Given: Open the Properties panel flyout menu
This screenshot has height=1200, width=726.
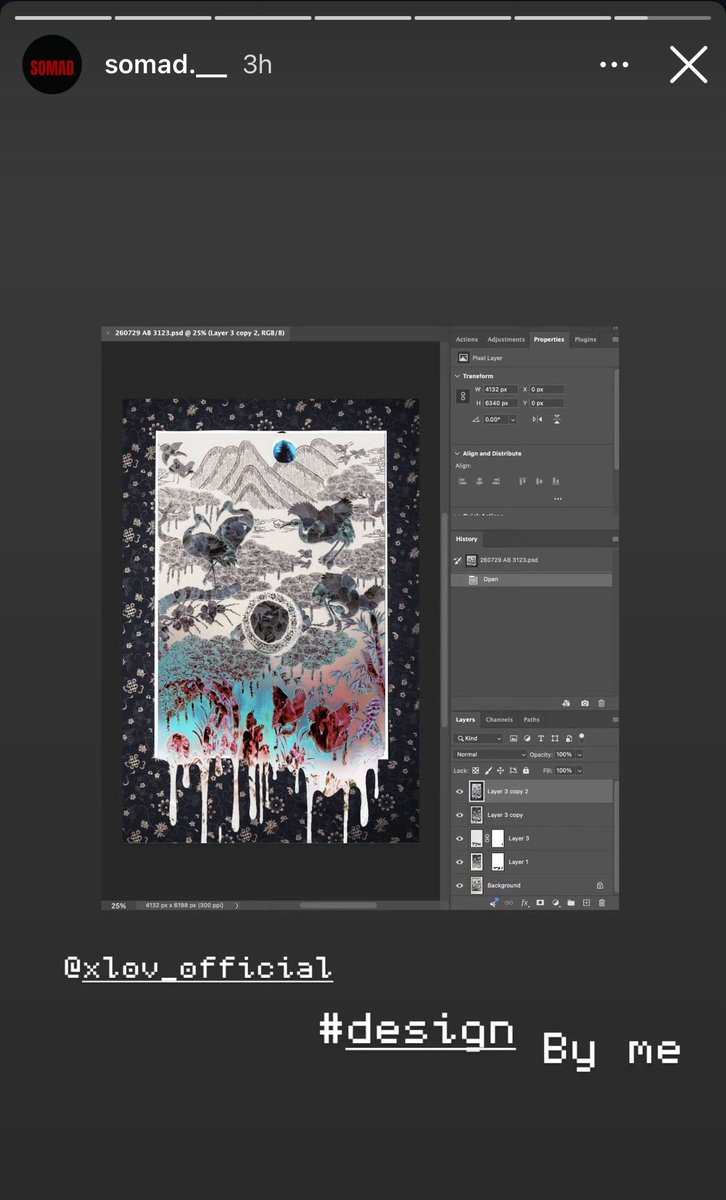Looking at the screenshot, I should 614,340.
